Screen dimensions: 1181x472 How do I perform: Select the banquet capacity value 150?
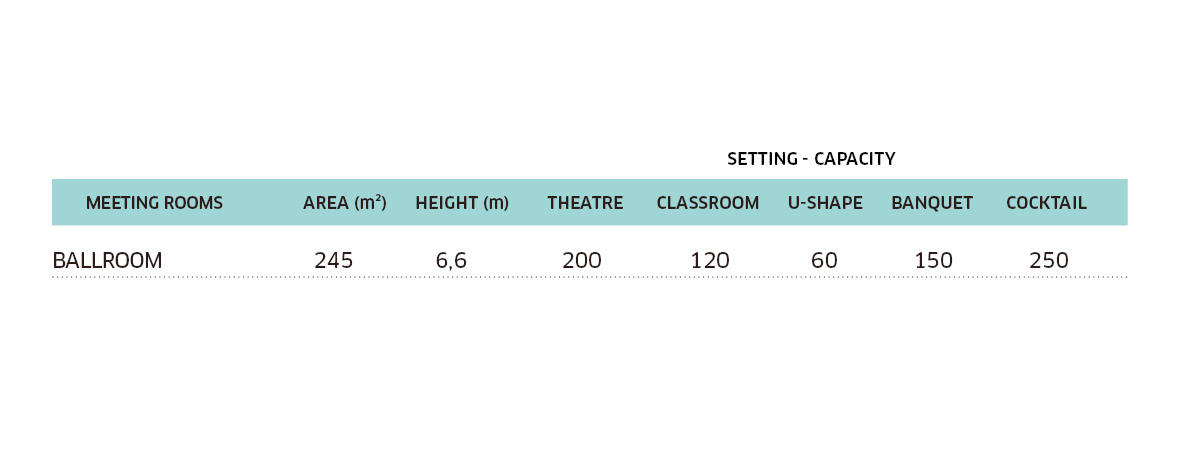934,260
